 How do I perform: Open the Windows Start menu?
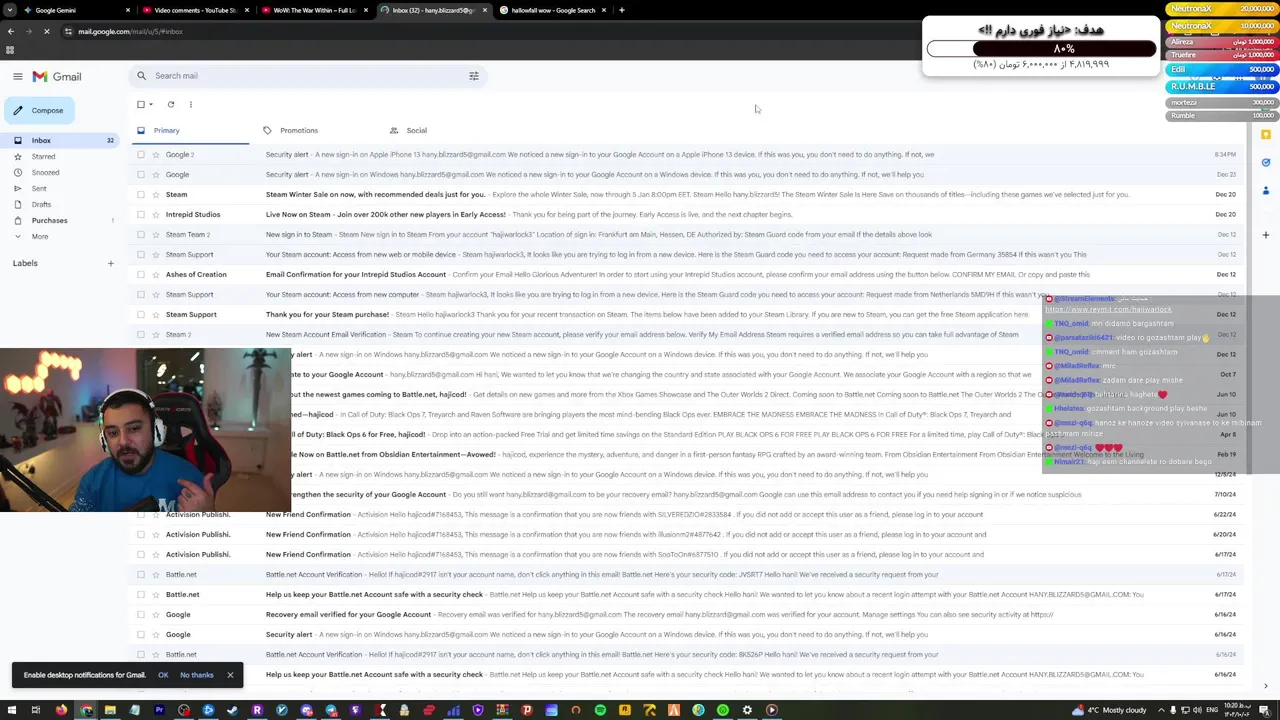point(11,710)
